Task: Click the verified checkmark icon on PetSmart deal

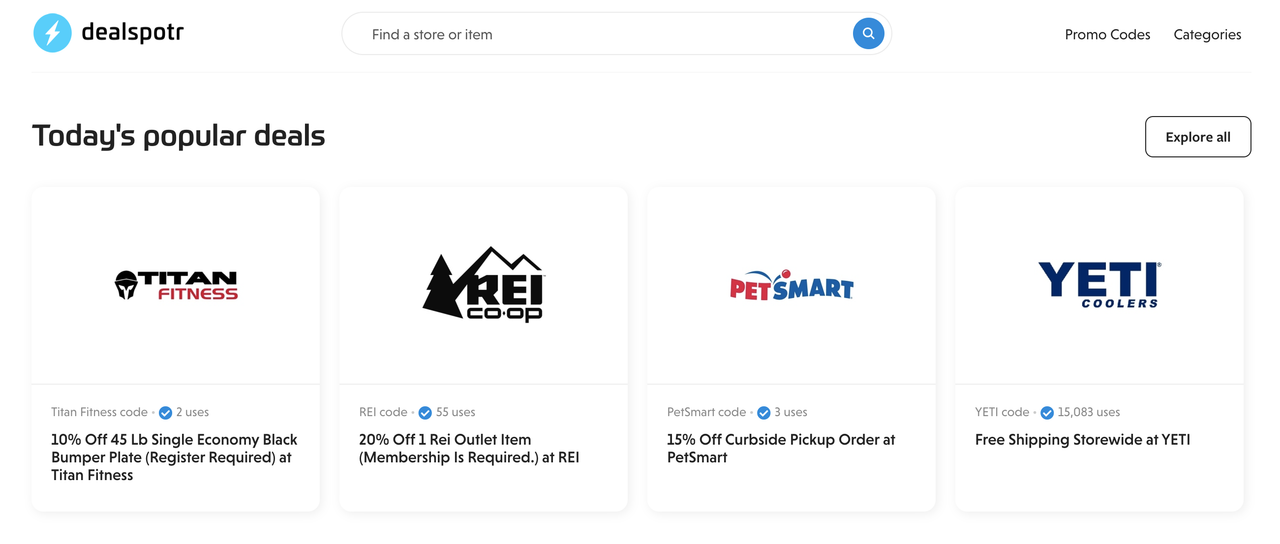Action: pyautogui.click(x=764, y=413)
